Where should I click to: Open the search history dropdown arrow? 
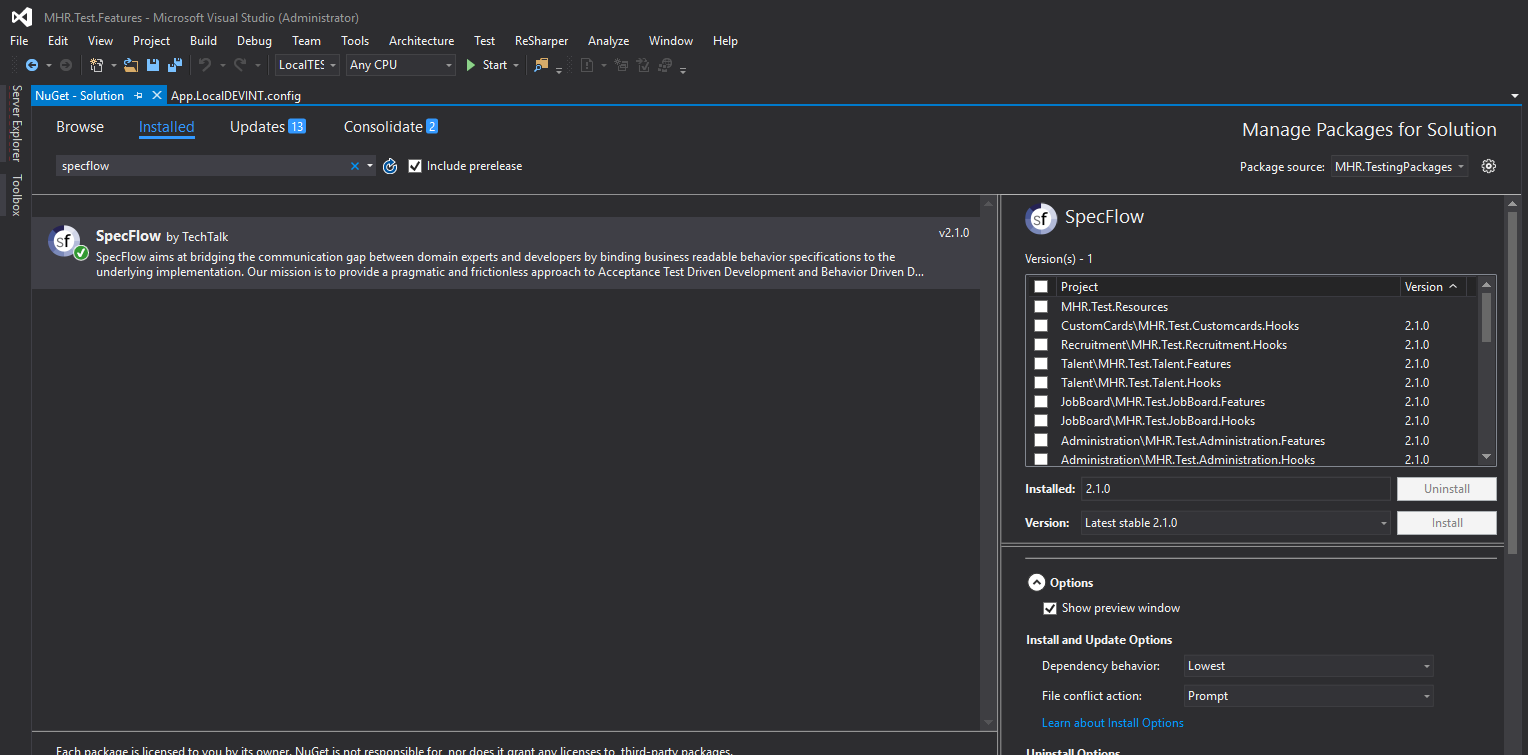(x=370, y=166)
